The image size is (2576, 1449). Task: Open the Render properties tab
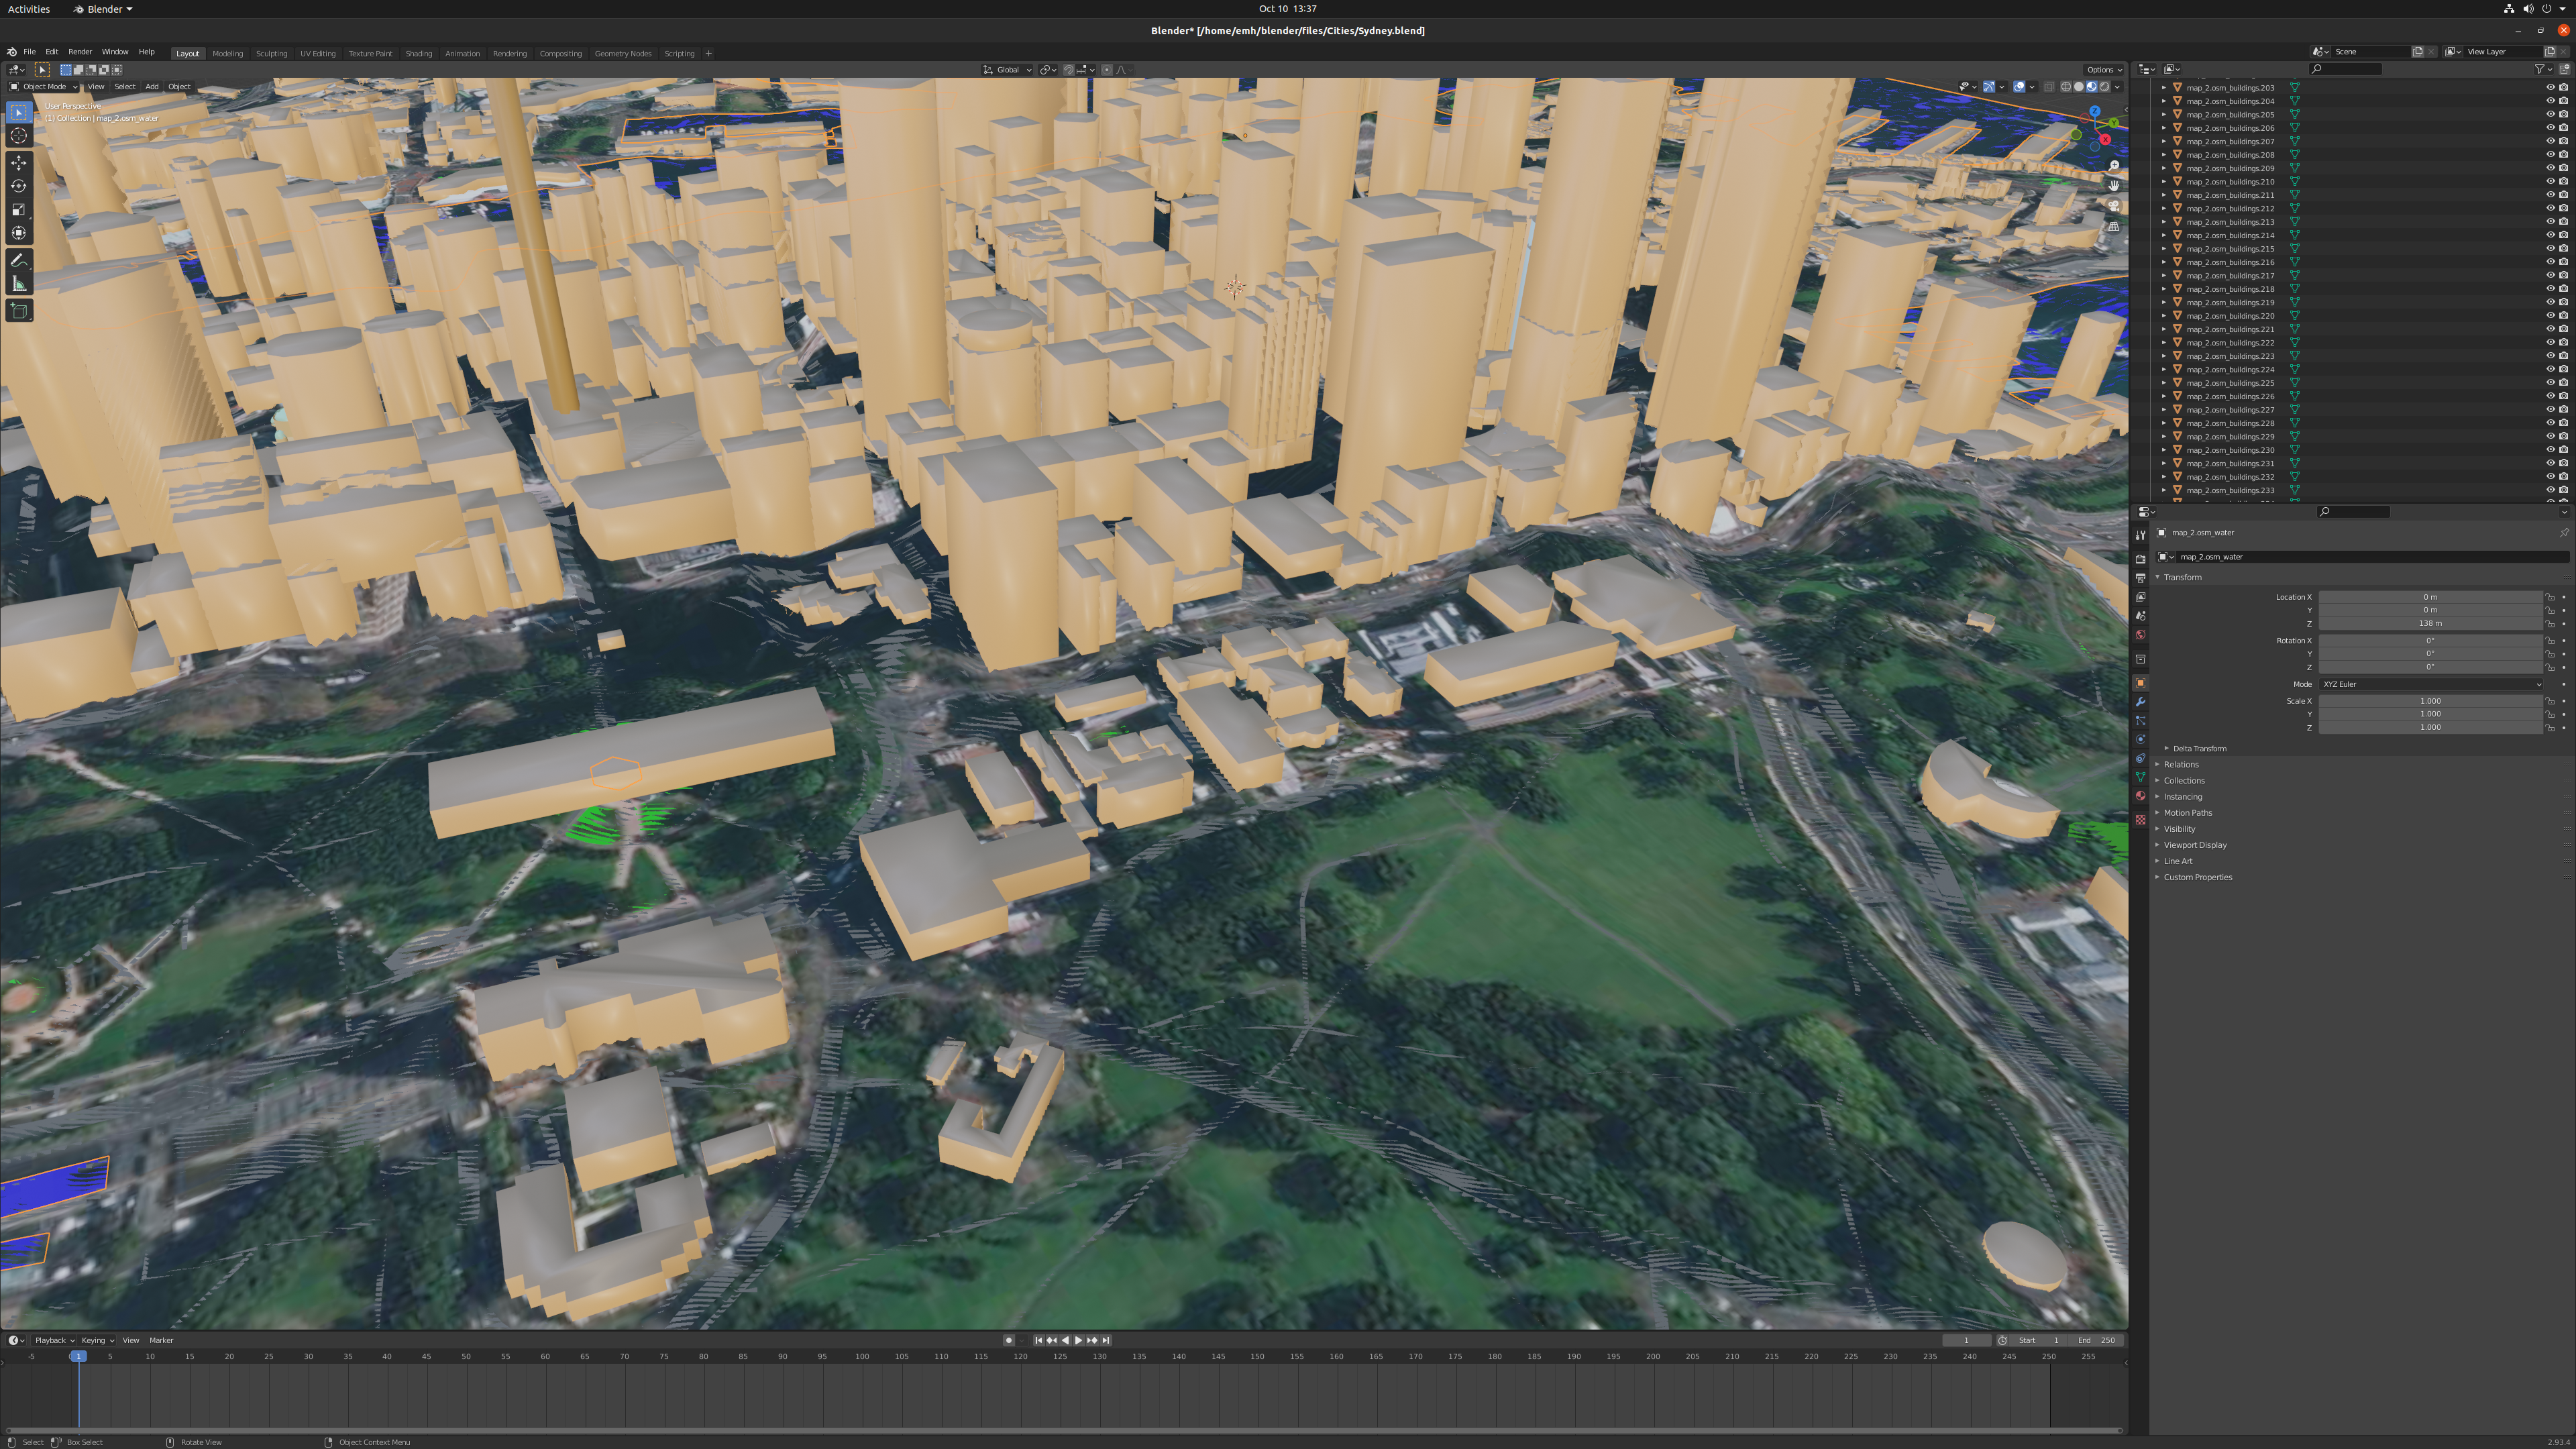tap(2140, 559)
